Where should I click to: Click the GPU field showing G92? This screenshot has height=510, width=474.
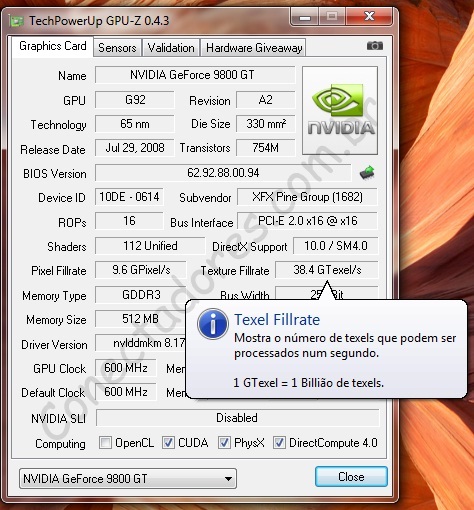[x=135, y=100]
